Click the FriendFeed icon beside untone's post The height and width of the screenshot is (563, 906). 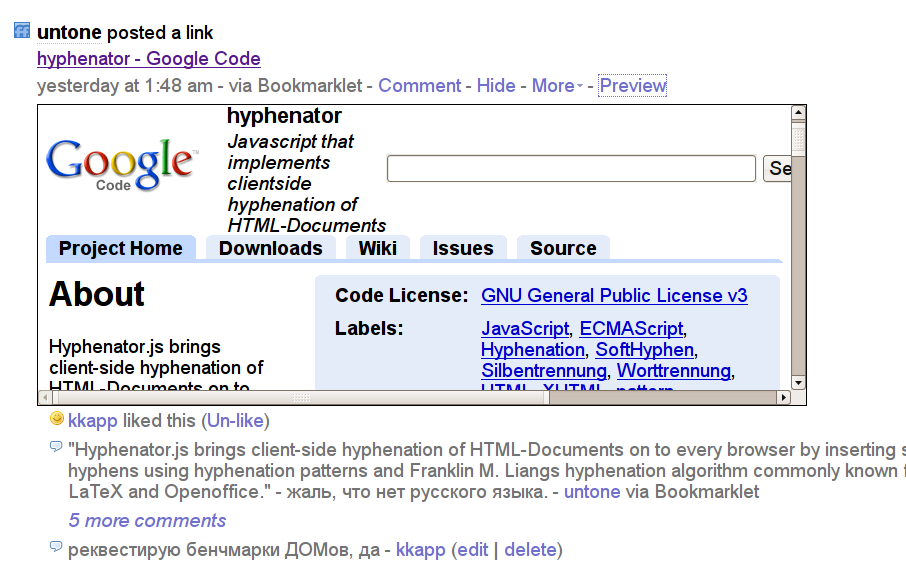[x=22, y=30]
